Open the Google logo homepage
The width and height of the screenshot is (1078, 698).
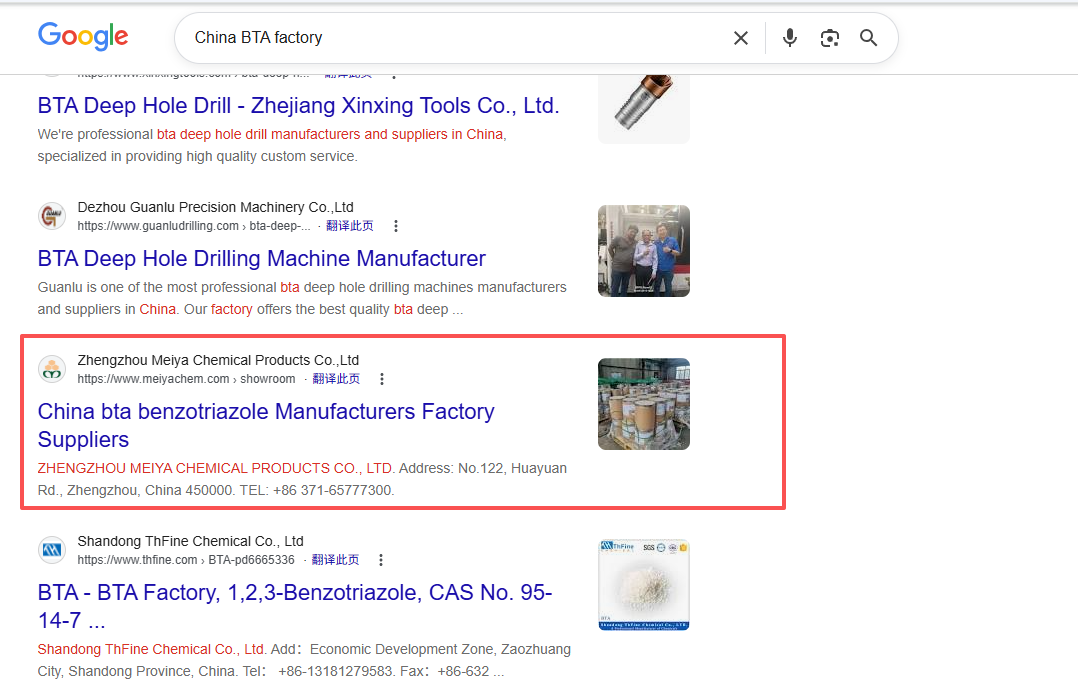click(83, 36)
